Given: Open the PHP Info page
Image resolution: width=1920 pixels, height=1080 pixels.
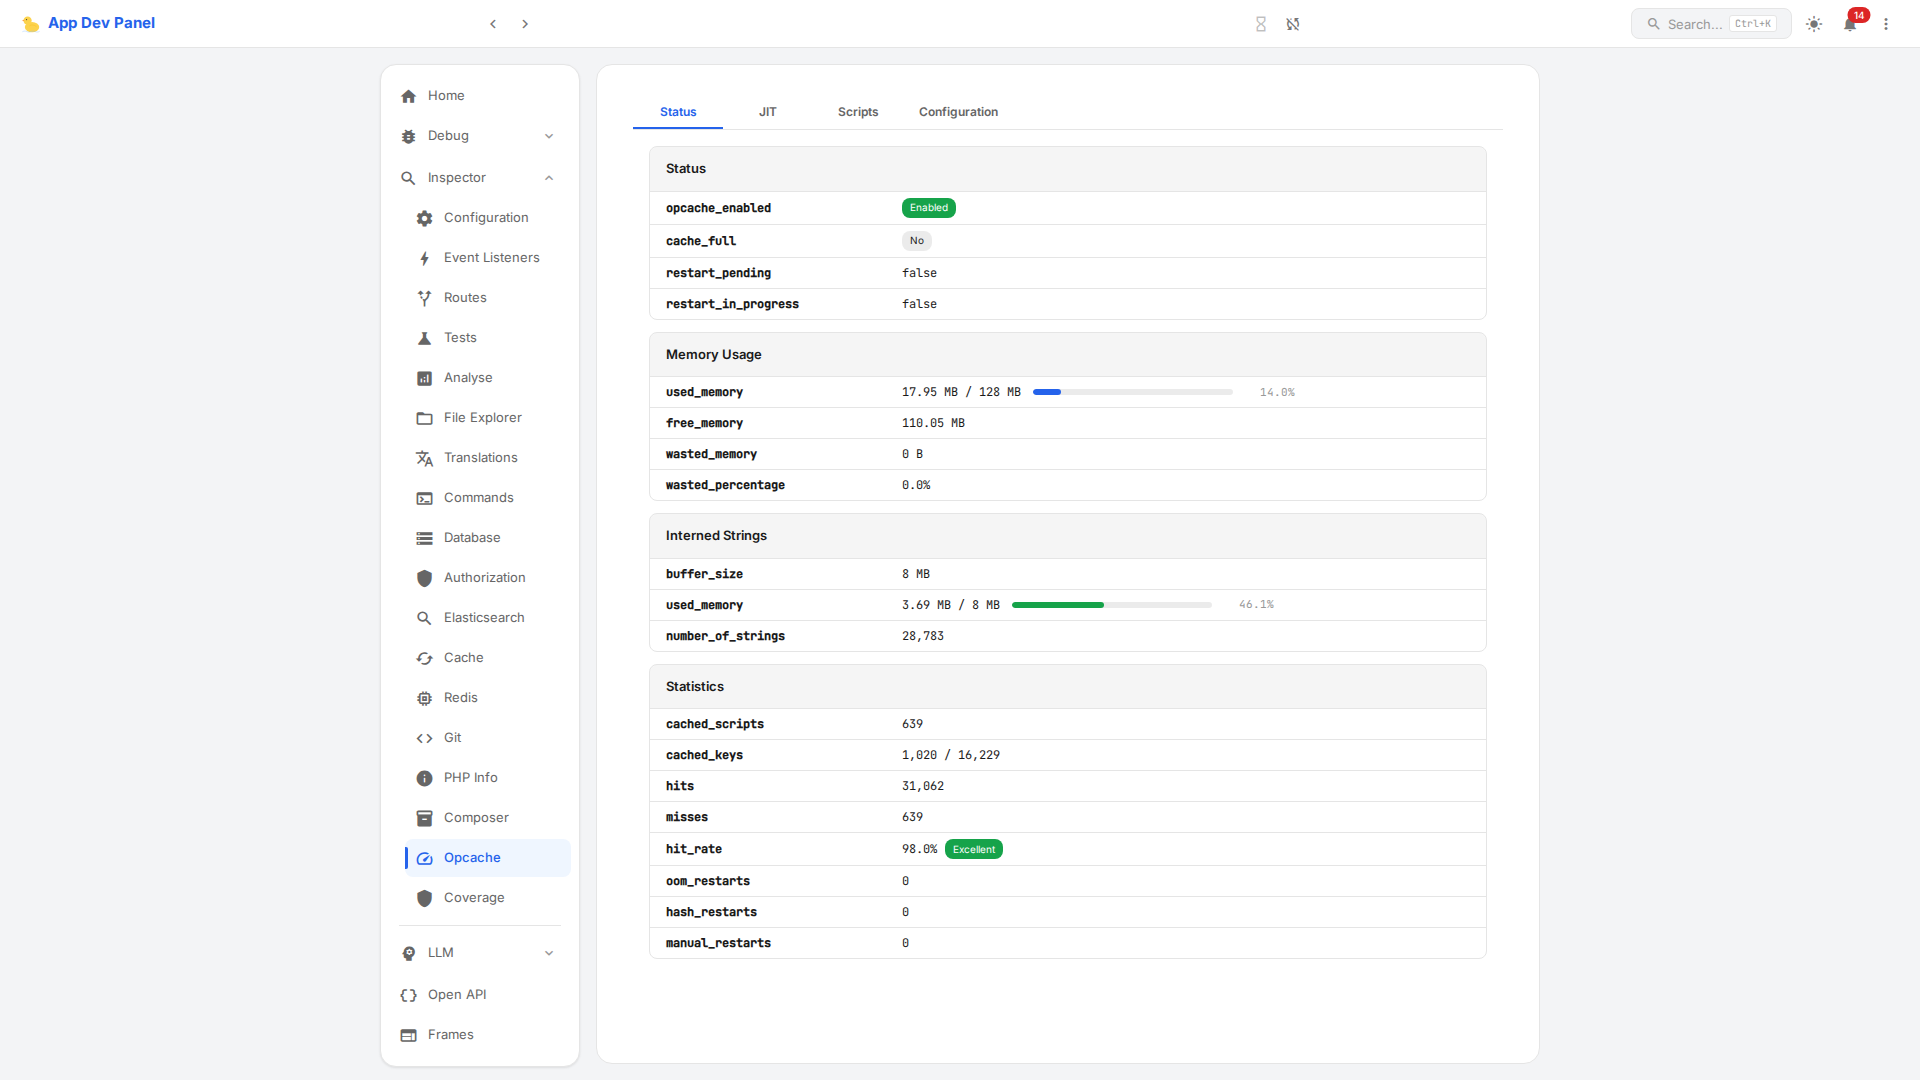Looking at the screenshot, I should [470, 777].
